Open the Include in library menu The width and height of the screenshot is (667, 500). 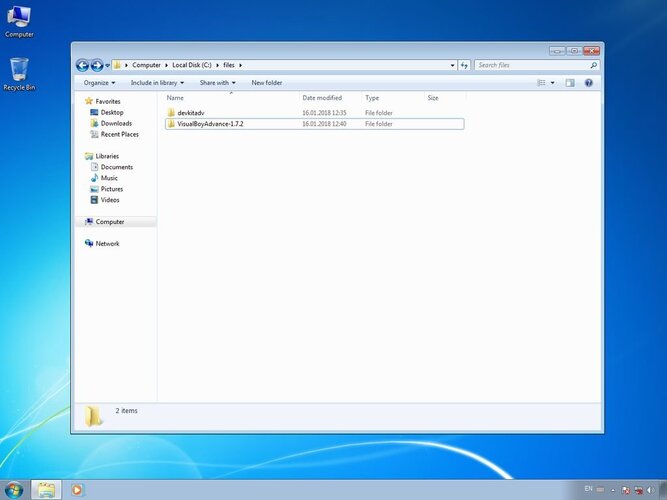click(x=157, y=83)
